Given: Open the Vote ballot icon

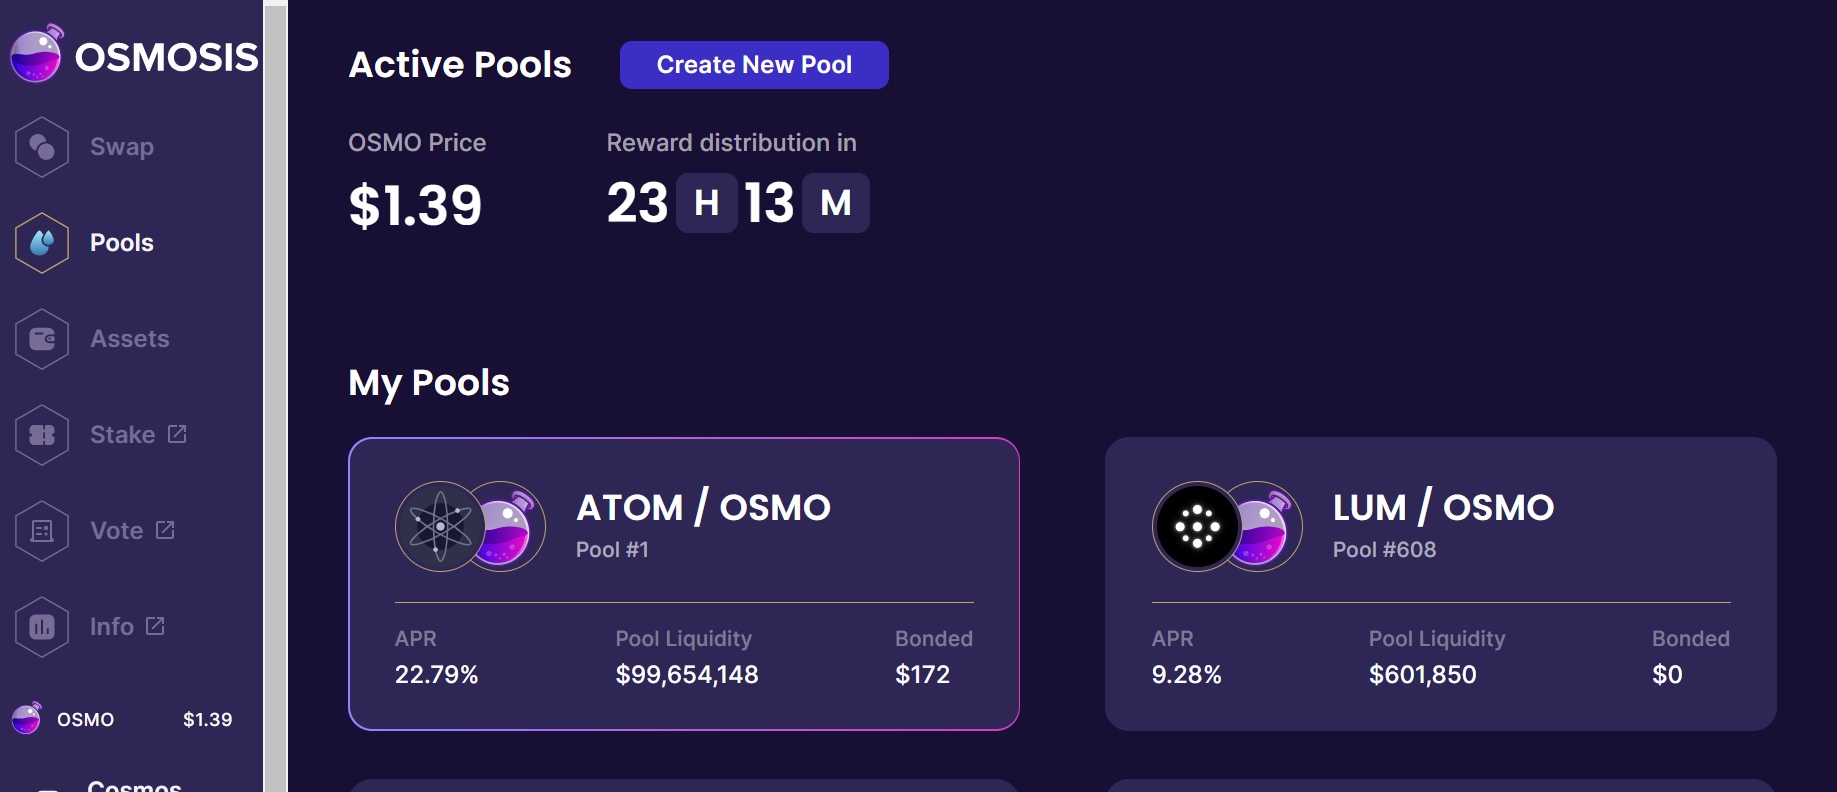Looking at the screenshot, I should tap(42, 531).
